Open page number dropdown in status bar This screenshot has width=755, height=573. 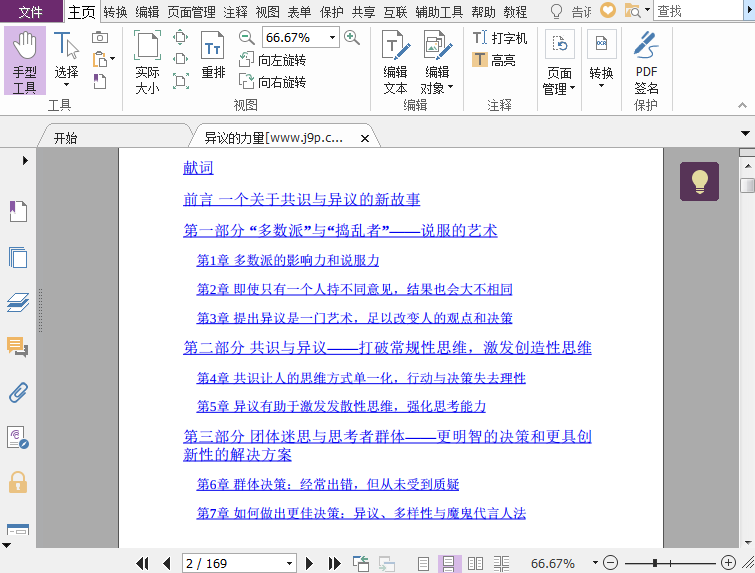click(x=289, y=563)
